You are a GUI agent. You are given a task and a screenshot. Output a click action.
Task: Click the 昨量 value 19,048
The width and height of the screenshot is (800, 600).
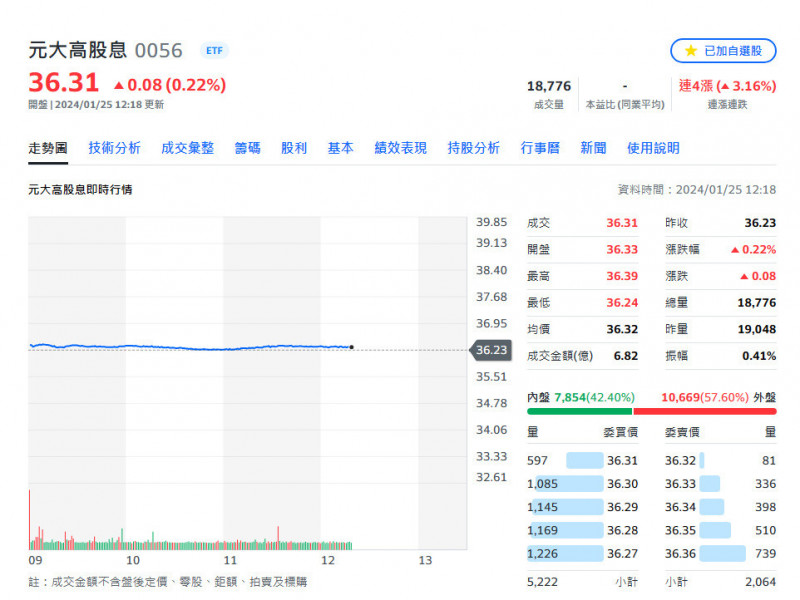click(x=757, y=329)
